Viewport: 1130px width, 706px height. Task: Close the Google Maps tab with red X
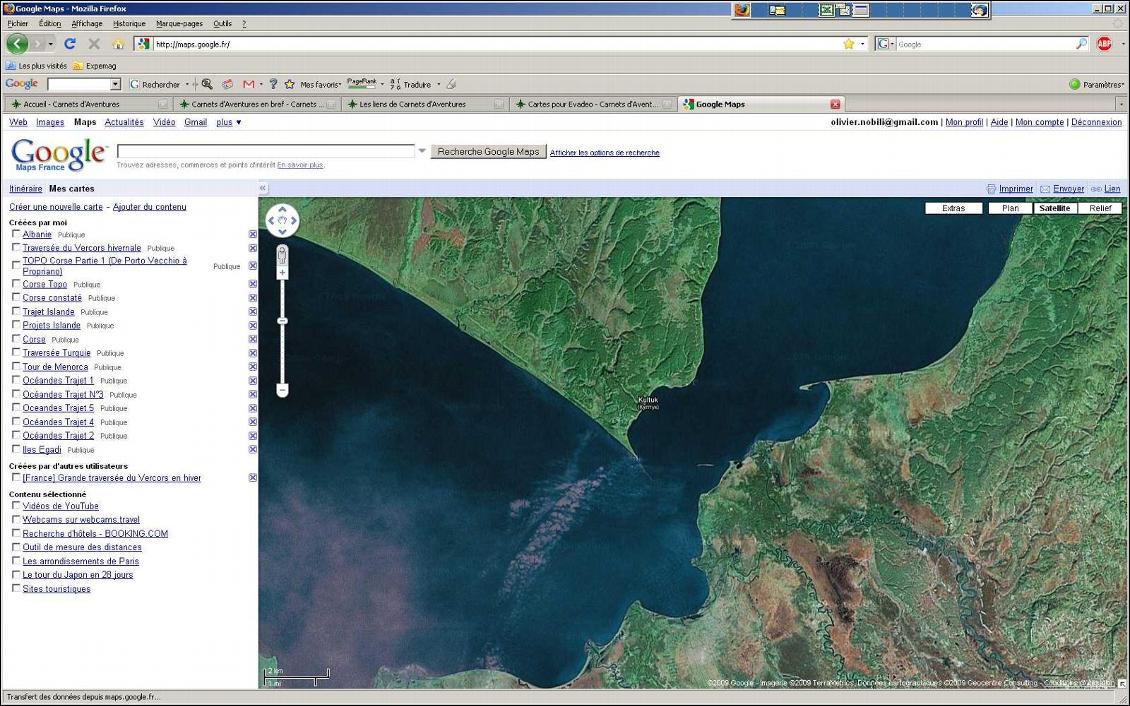click(x=835, y=104)
